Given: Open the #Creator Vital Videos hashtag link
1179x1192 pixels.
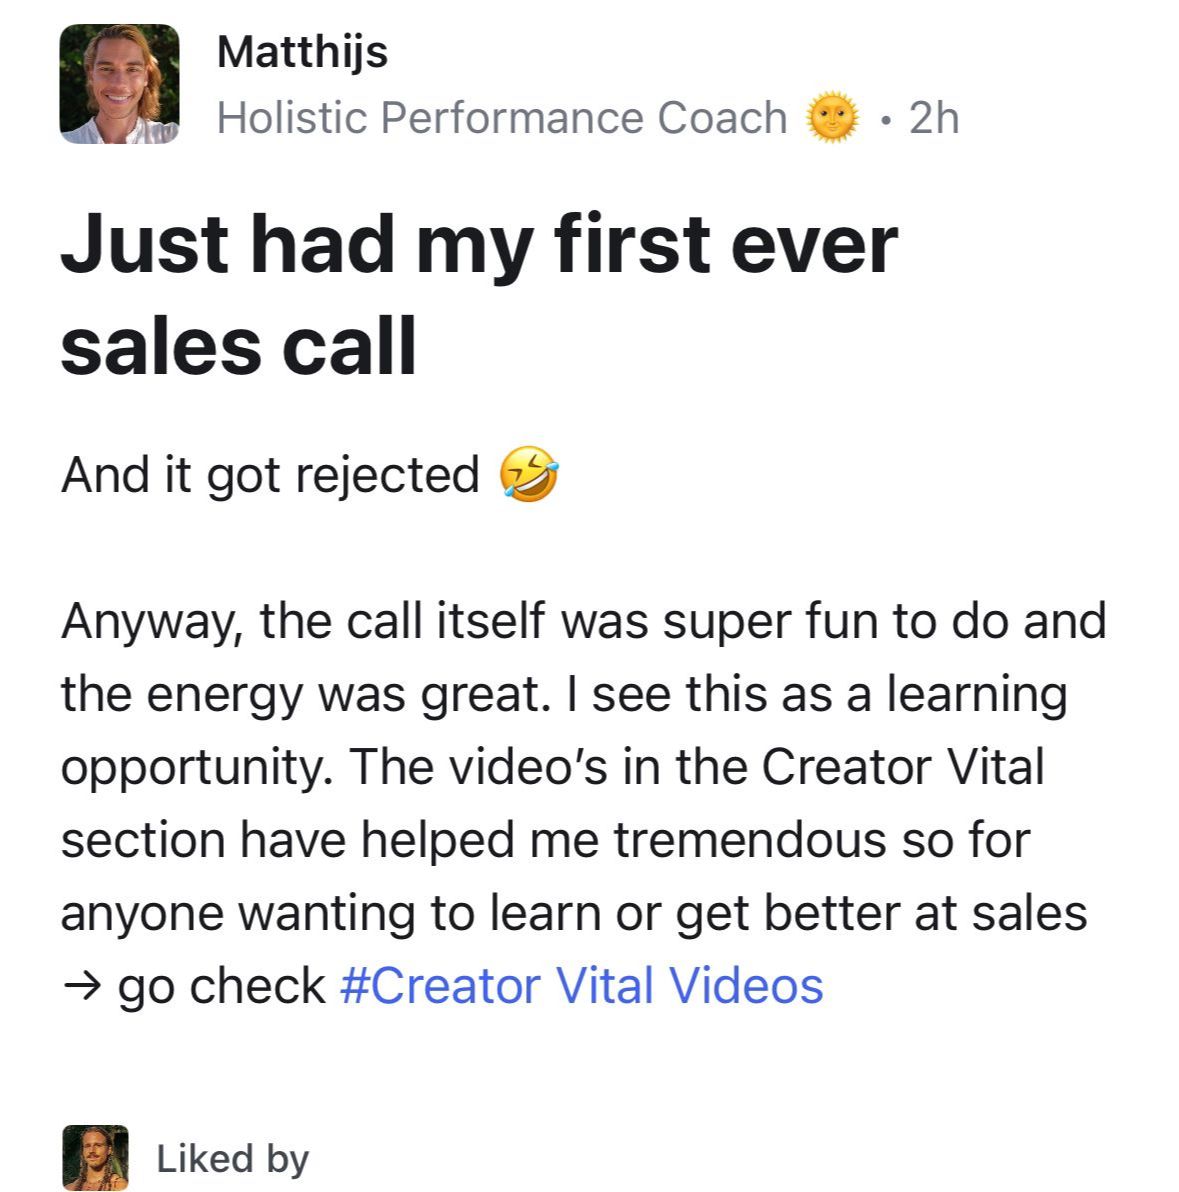Looking at the screenshot, I should [581, 985].
